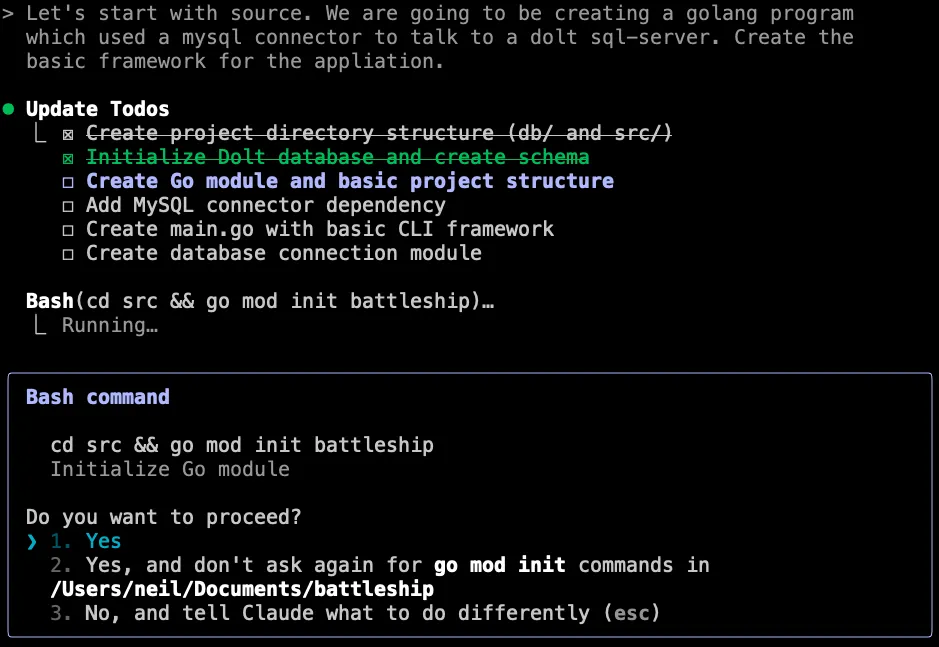Toggle checkbox for Create project directory structure
This screenshot has height=647, width=939.
coord(68,133)
